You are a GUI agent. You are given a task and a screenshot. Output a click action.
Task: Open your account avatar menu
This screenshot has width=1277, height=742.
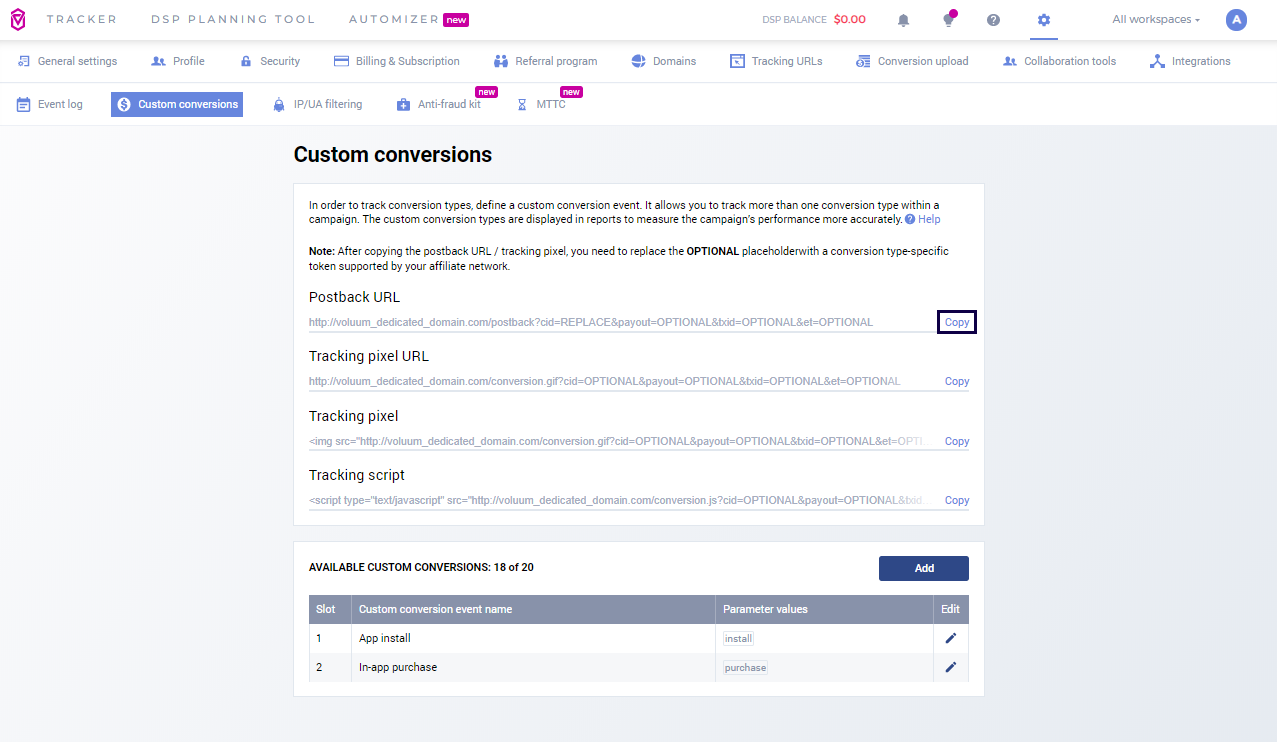click(x=1236, y=20)
